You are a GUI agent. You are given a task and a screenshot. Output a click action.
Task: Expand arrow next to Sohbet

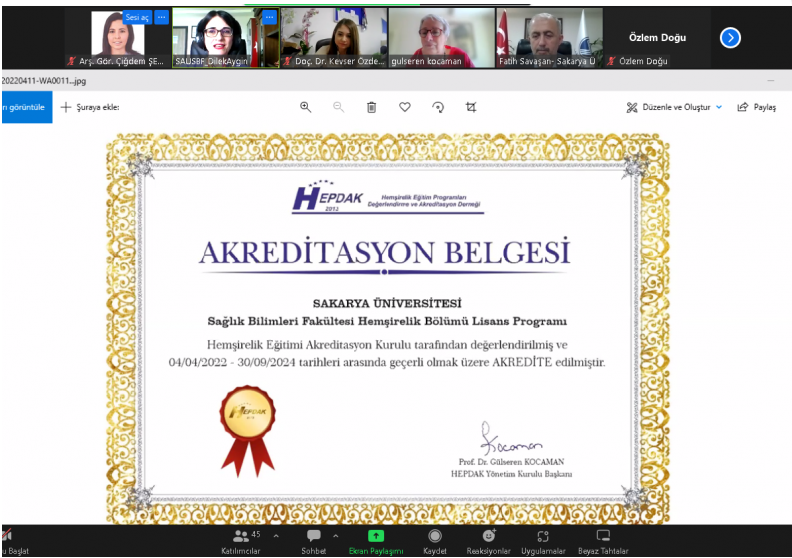[335, 536]
